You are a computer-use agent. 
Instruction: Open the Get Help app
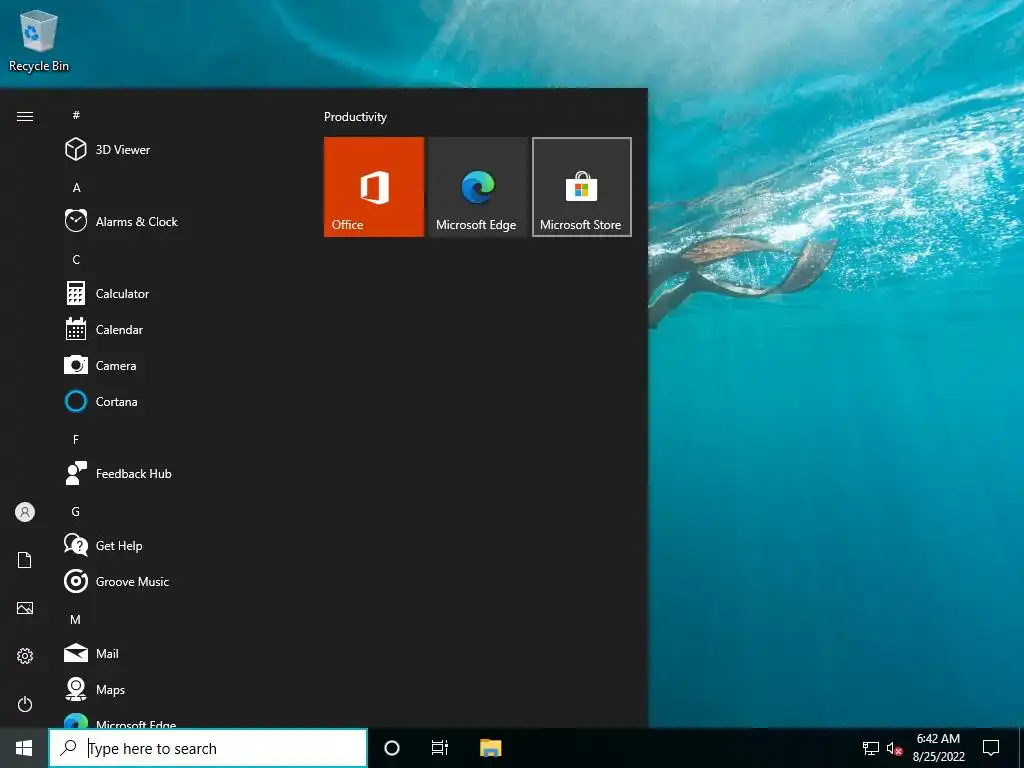click(x=176, y=545)
